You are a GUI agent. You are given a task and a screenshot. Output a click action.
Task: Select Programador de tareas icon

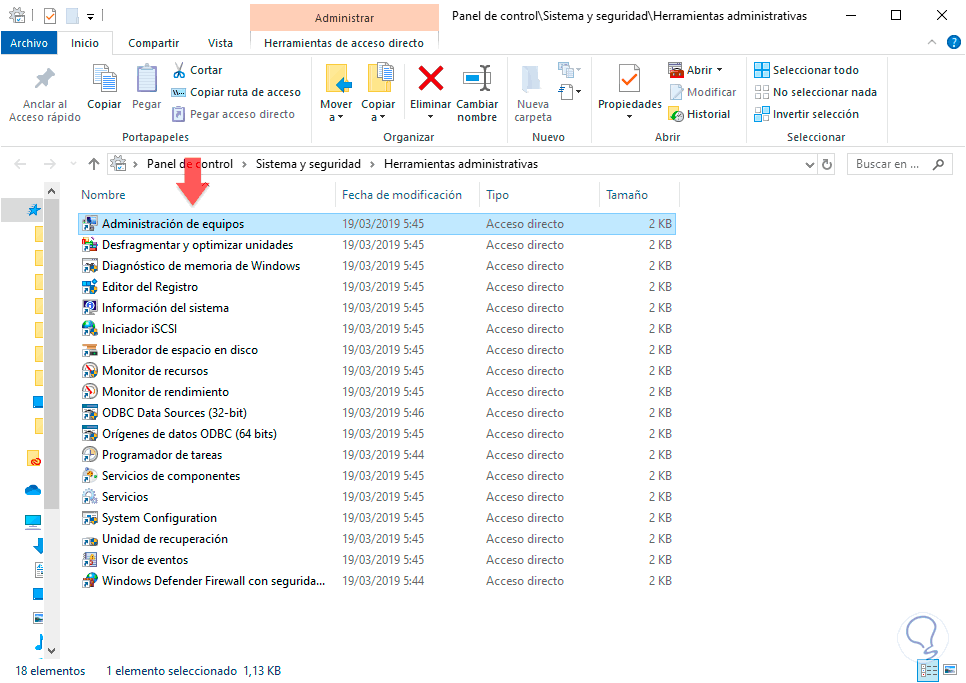[90, 455]
